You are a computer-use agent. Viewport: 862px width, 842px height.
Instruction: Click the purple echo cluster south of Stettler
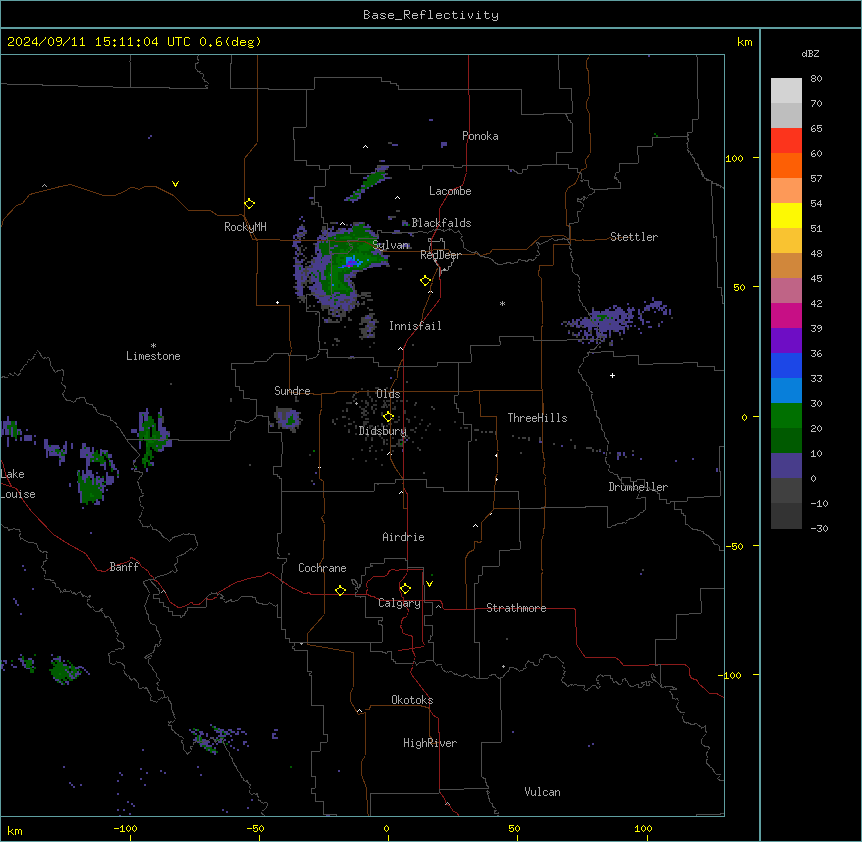click(616, 322)
